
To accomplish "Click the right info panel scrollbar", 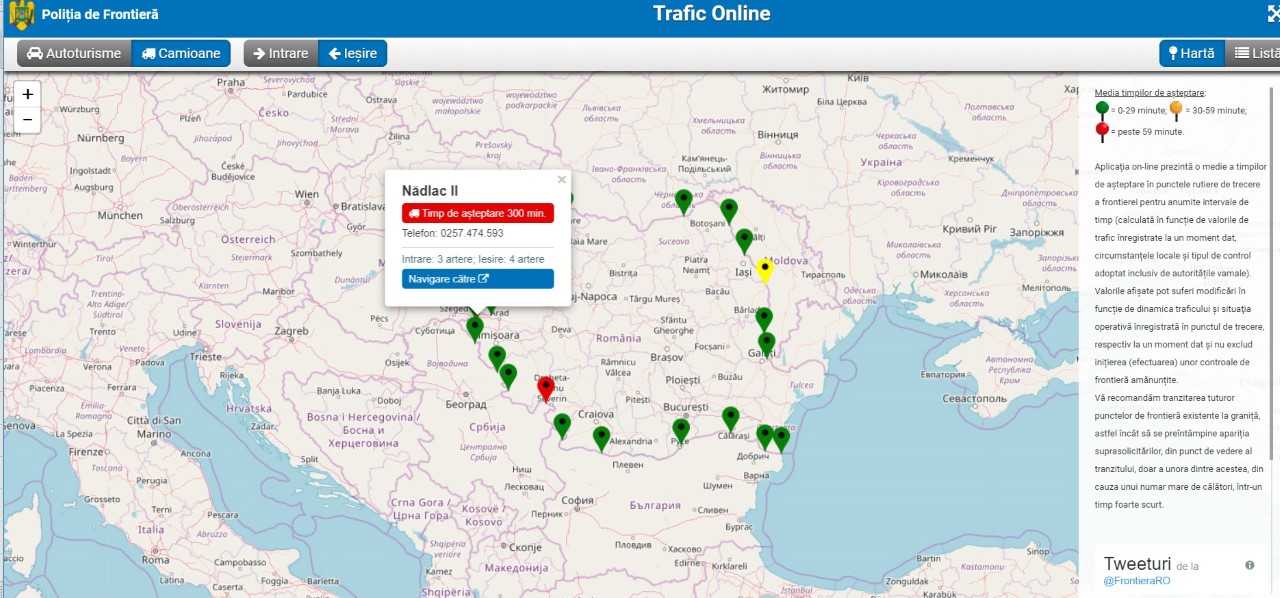I will [1273, 250].
